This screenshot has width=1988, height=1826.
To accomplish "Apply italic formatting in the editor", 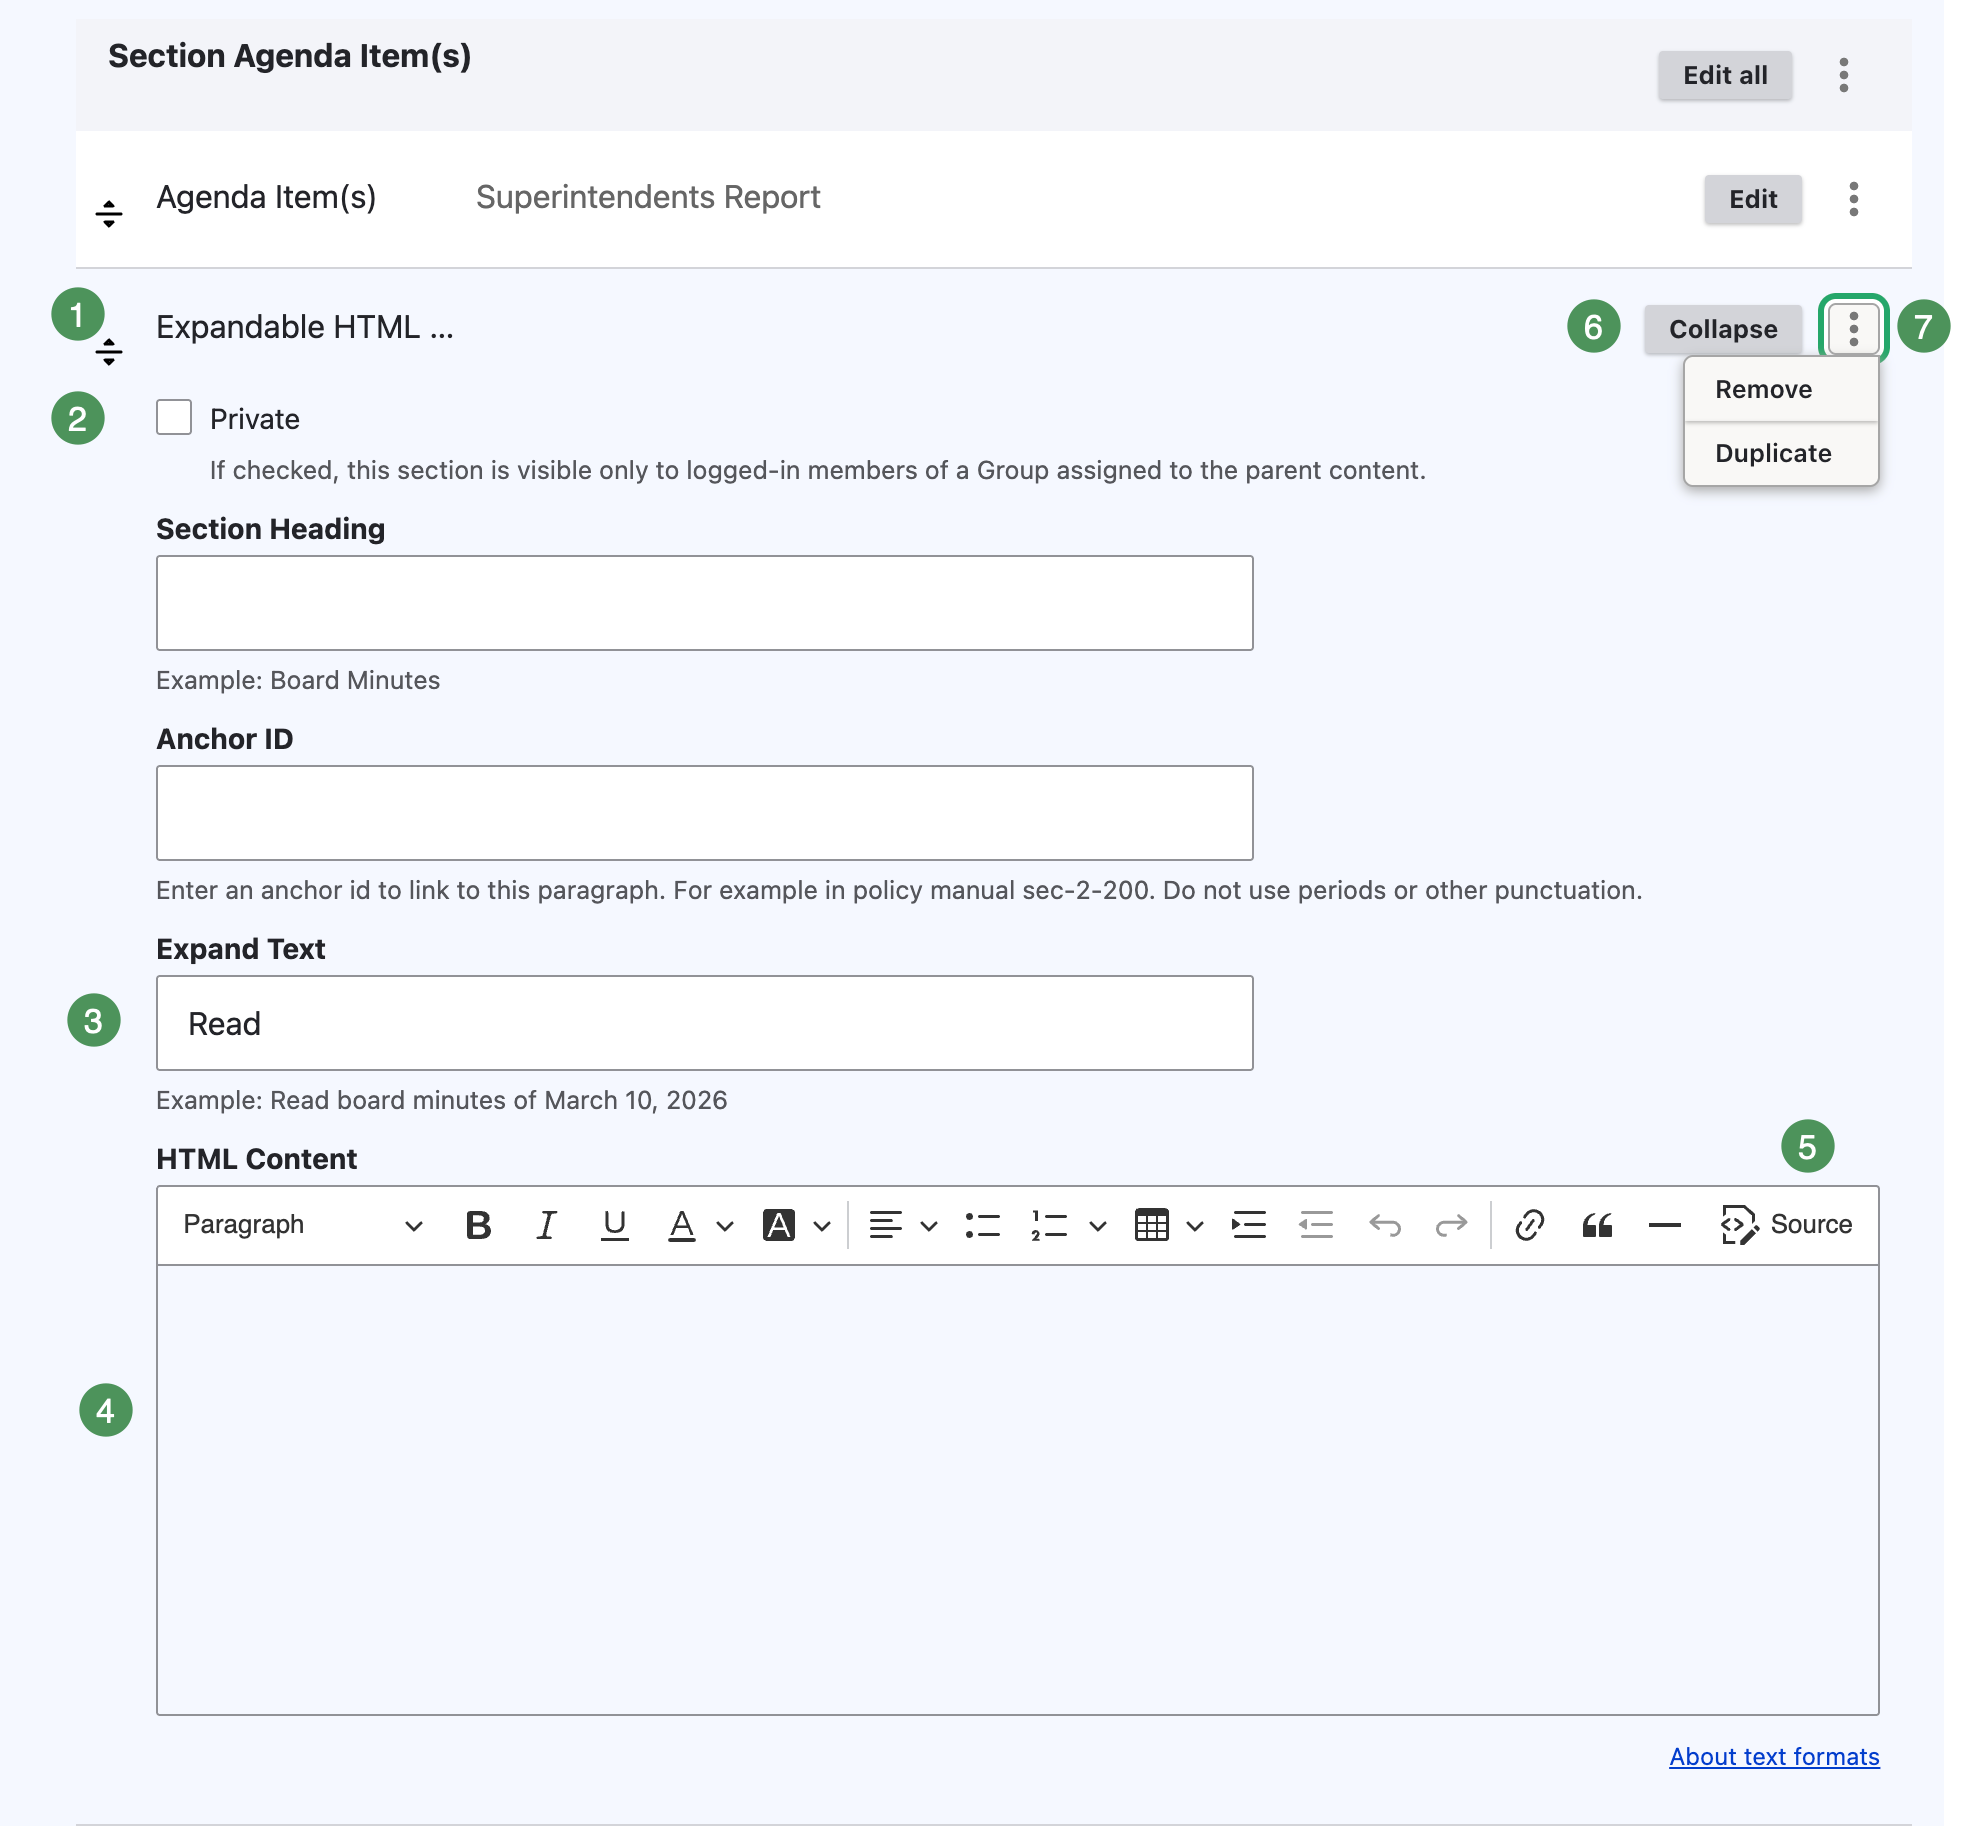I will coord(546,1225).
